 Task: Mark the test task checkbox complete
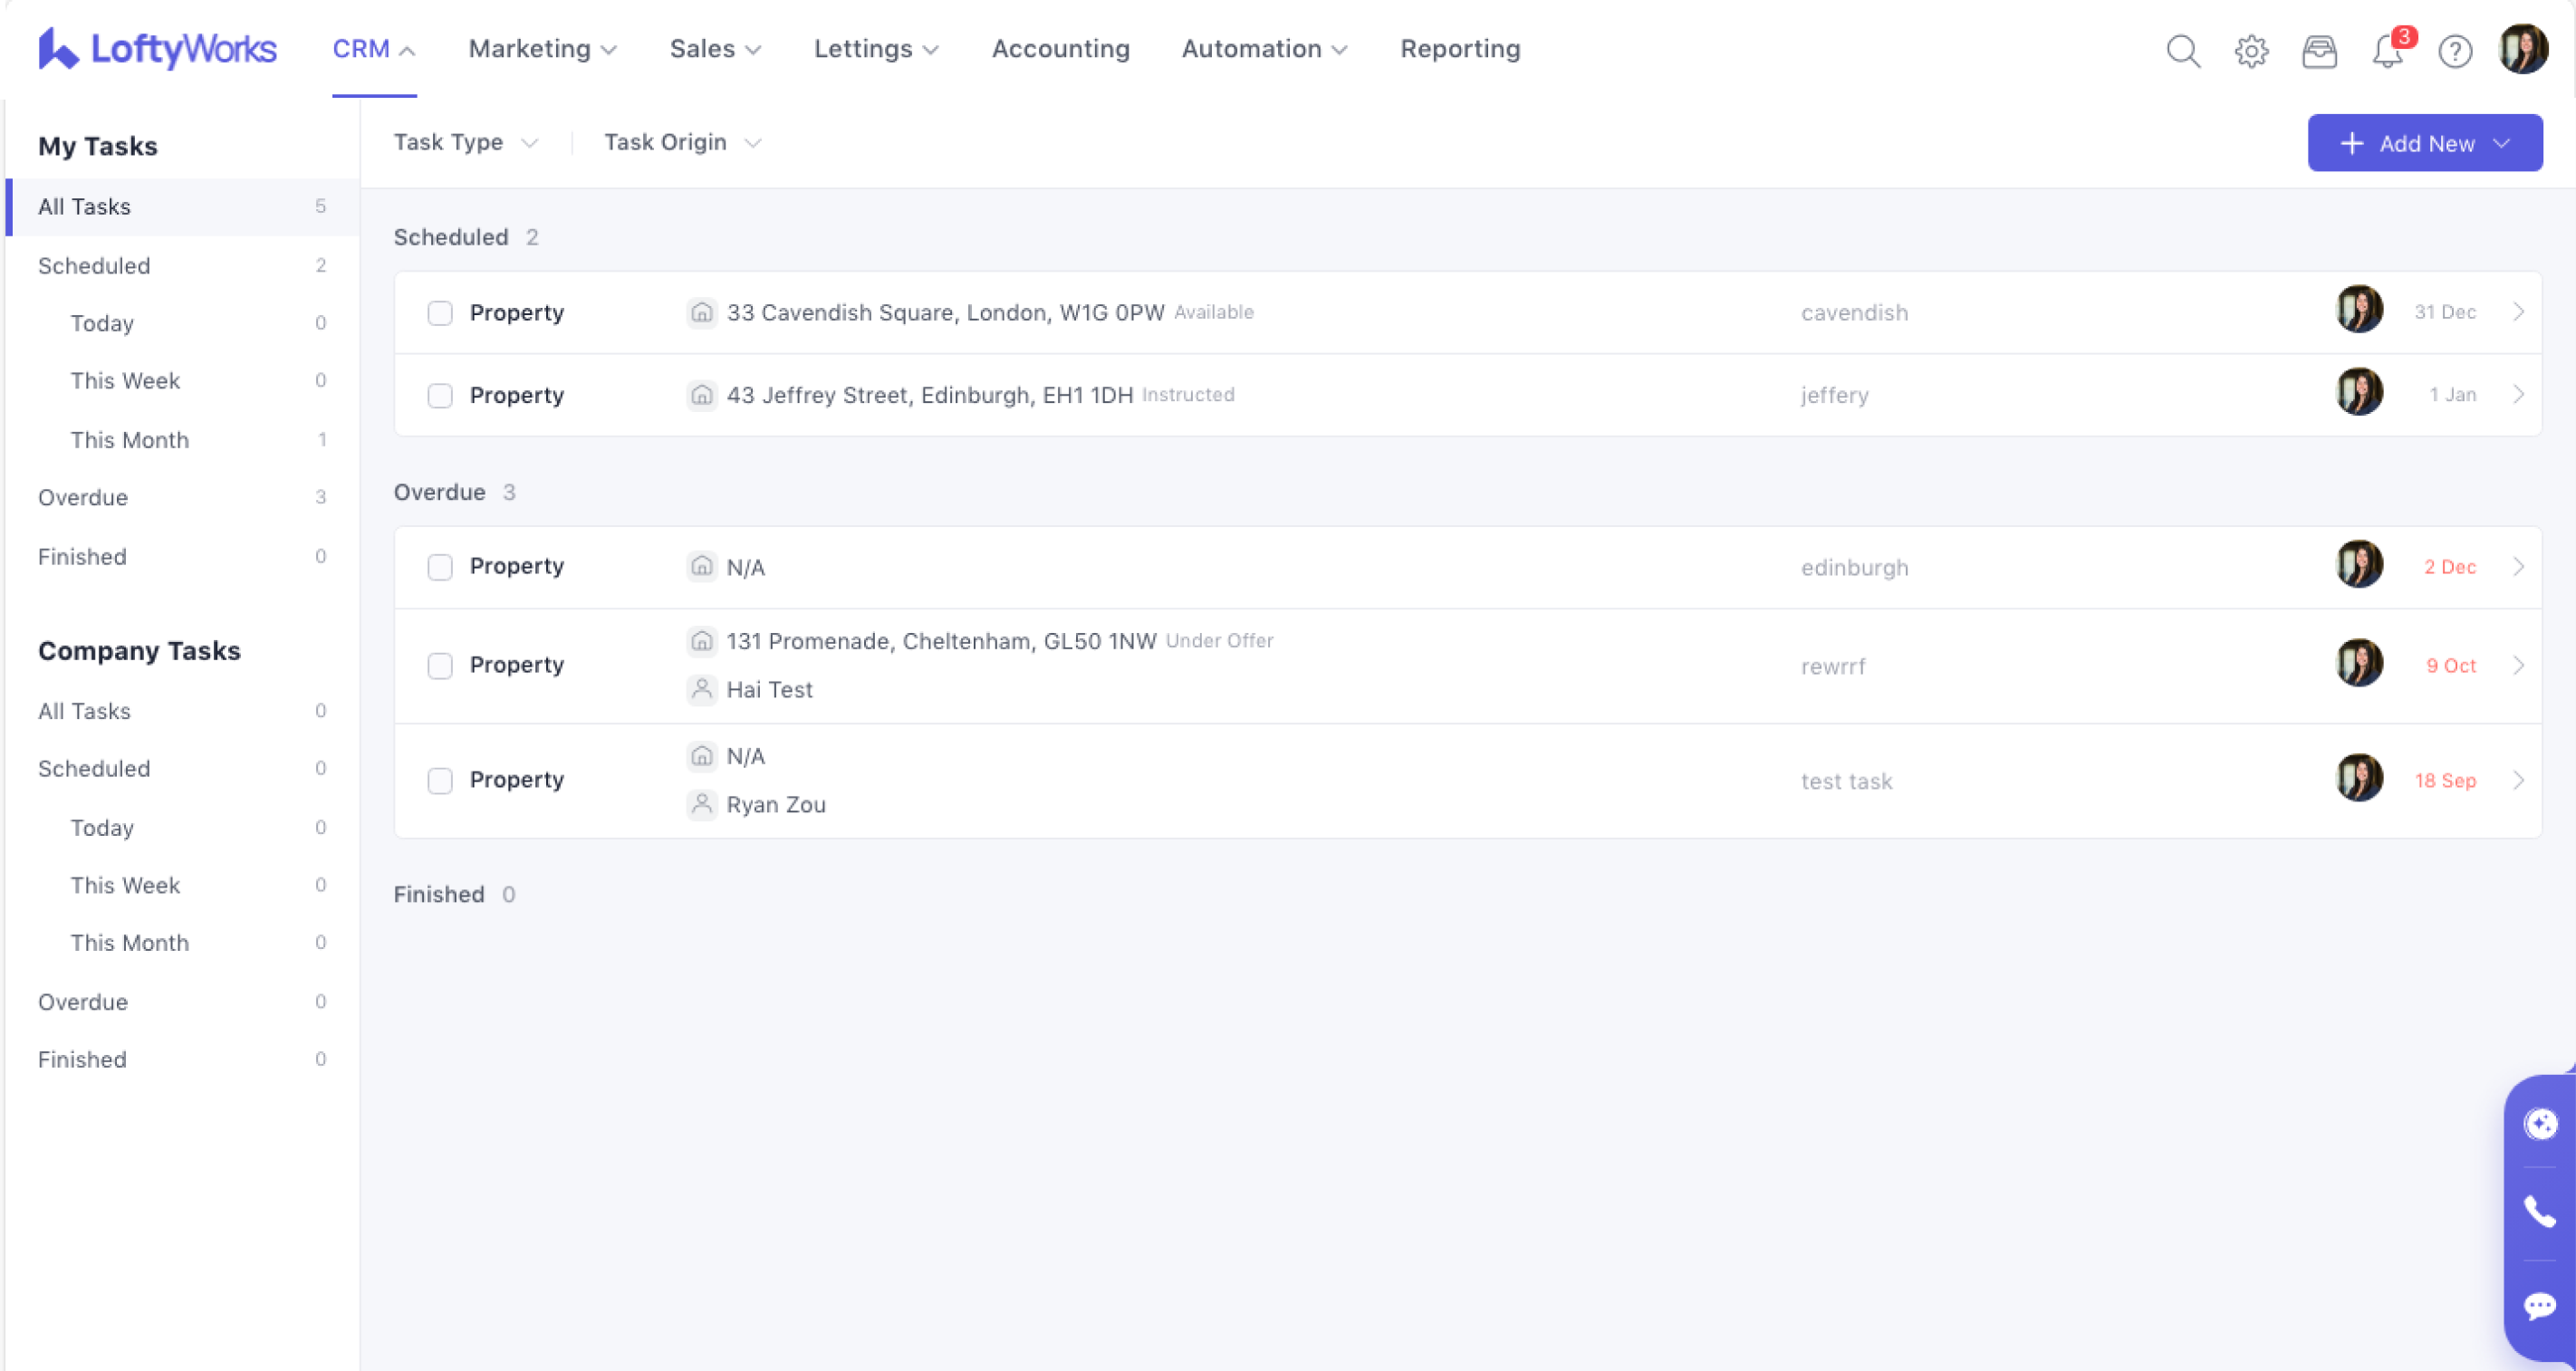click(440, 781)
